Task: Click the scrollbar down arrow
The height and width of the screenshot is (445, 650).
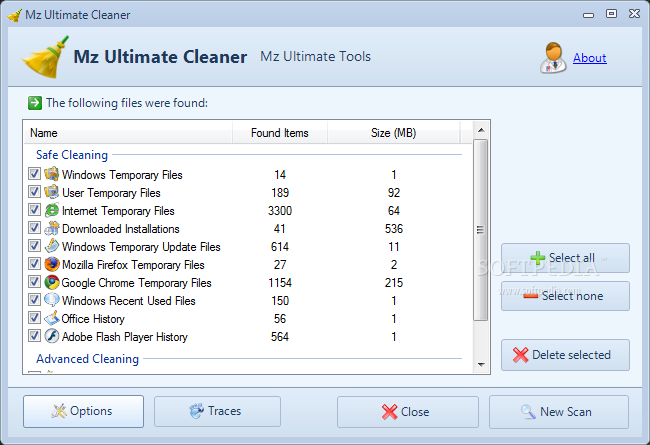Action: coord(481,365)
